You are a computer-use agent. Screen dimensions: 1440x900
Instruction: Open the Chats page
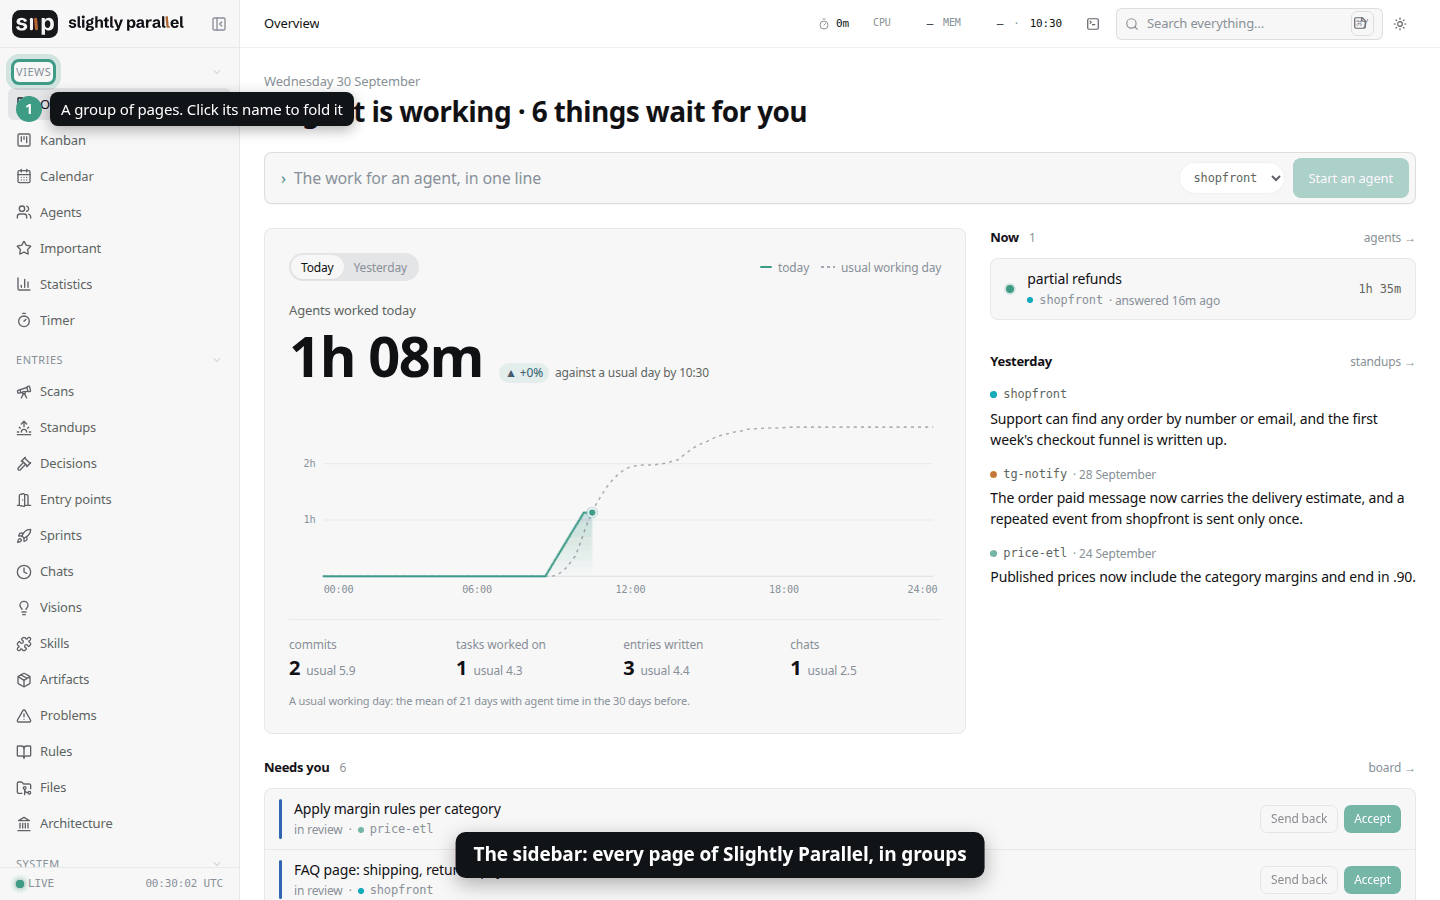click(120, 571)
